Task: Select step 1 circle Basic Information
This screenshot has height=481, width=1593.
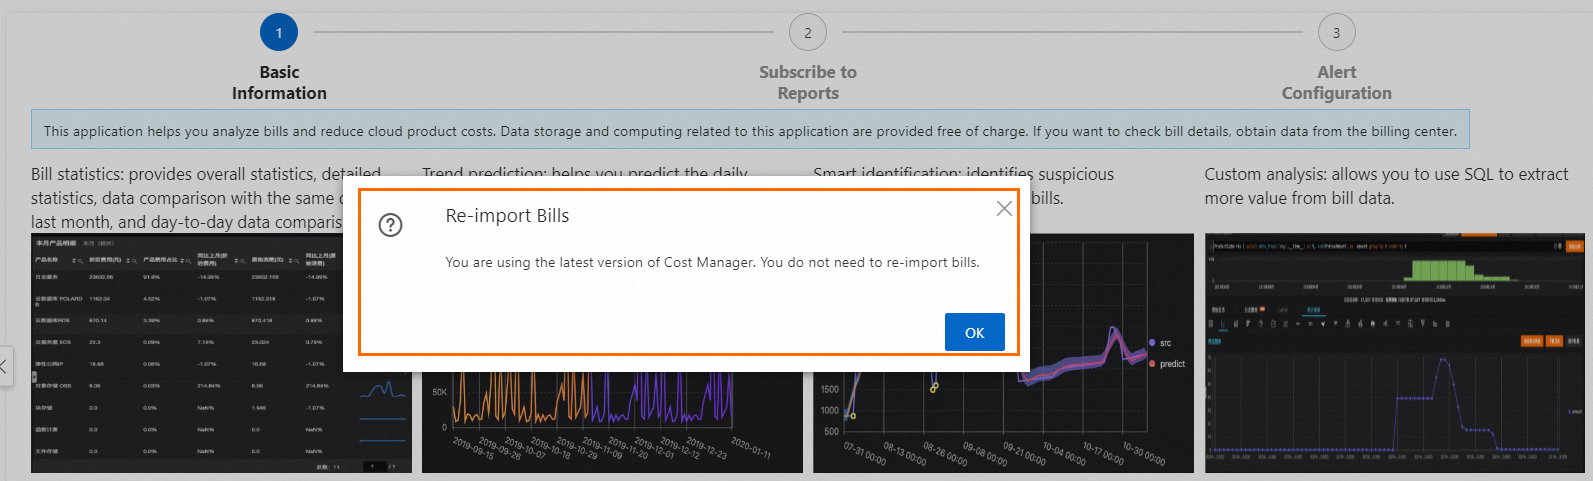Action: 279,32
